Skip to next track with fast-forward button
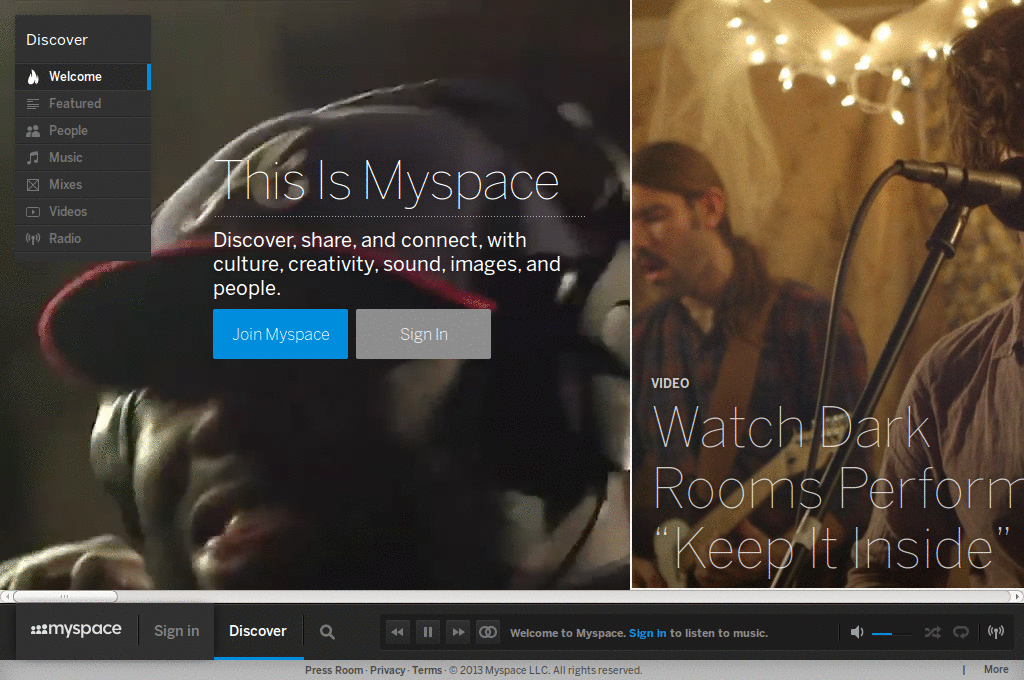Image resolution: width=1024 pixels, height=680 pixels. [x=458, y=632]
